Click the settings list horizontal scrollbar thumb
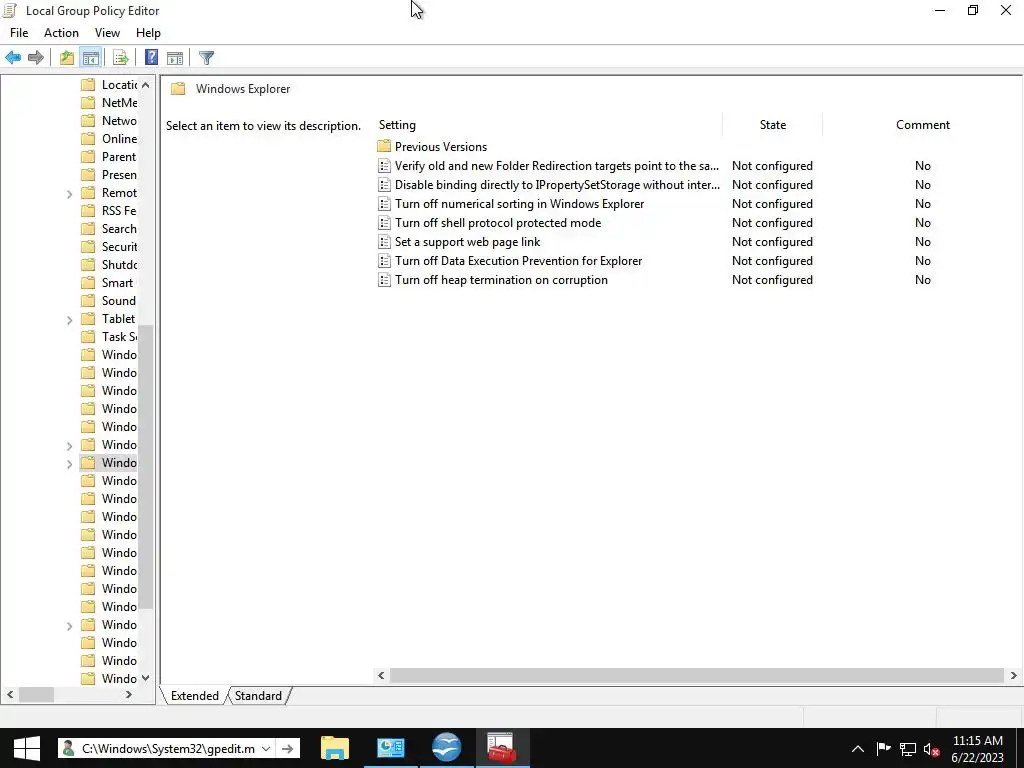 point(697,675)
